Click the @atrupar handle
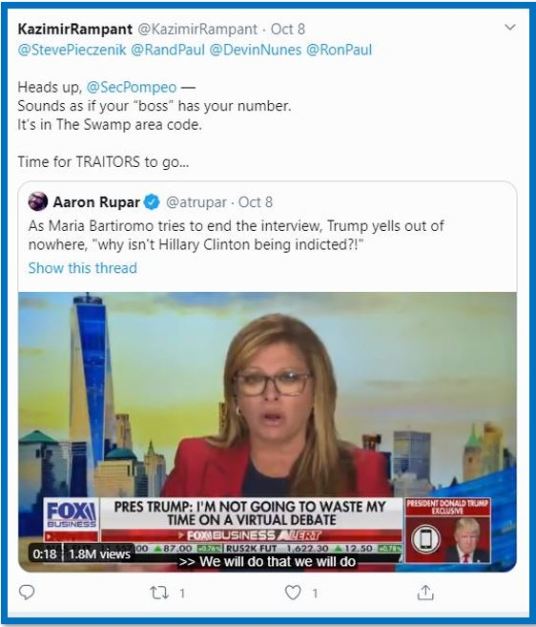The image size is (536, 627). tap(196, 202)
